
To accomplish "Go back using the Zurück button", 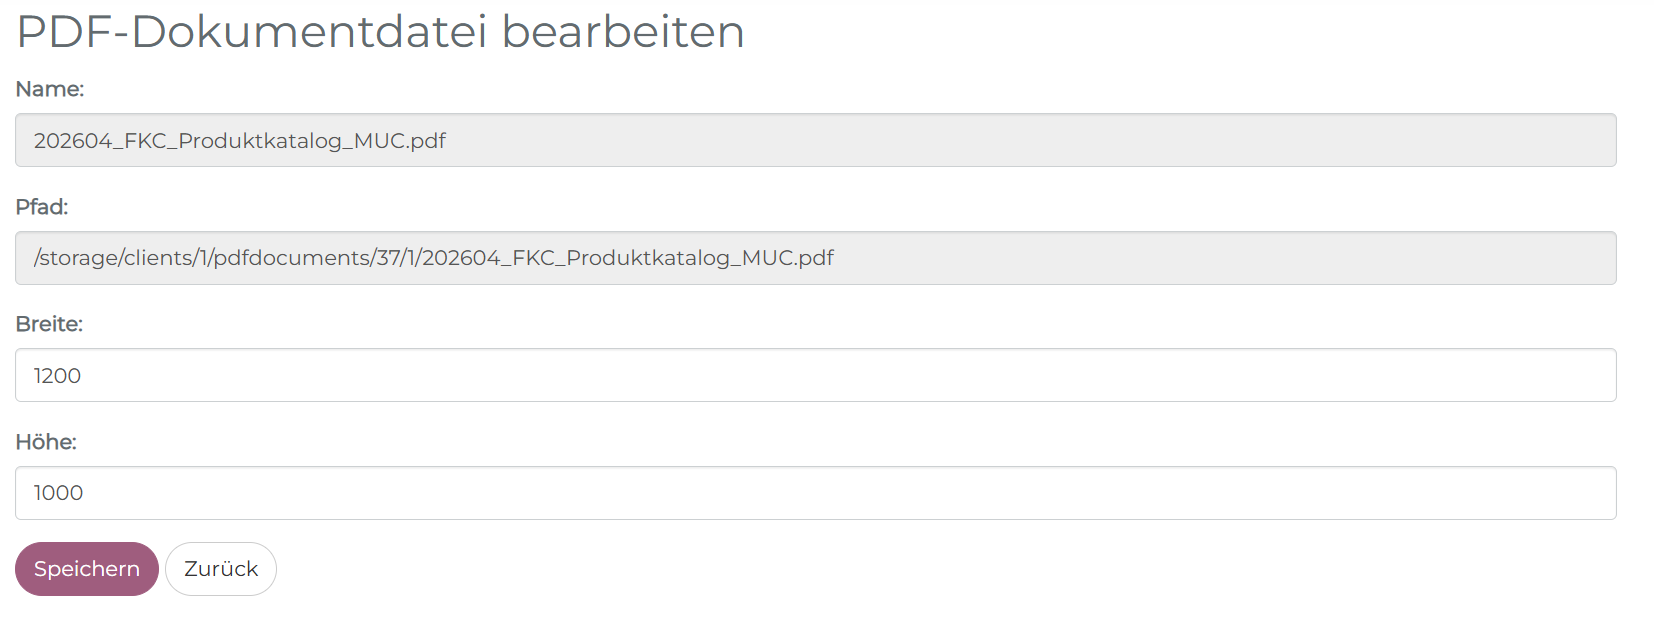I will coord(221,569).
